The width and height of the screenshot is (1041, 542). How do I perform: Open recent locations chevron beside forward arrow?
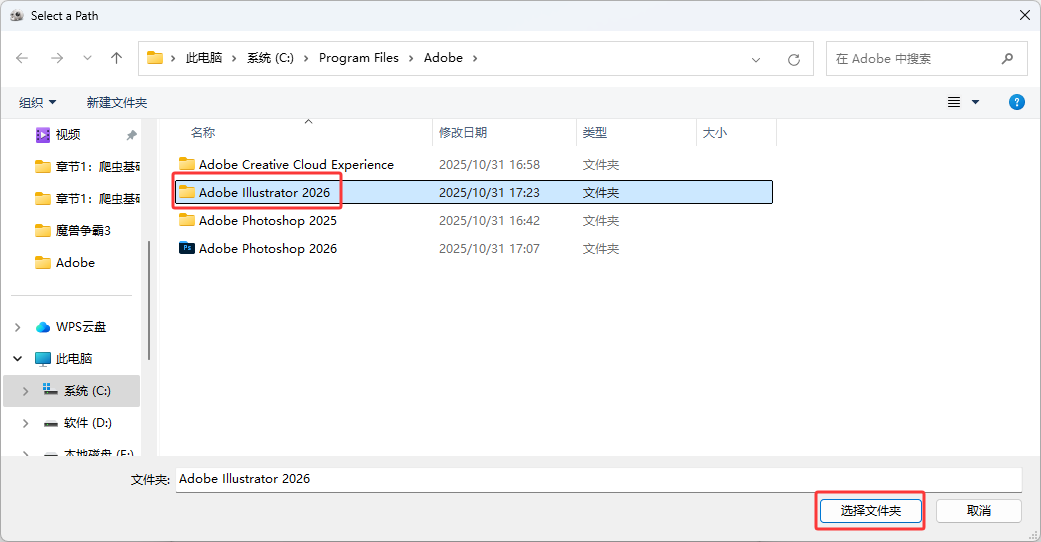[87, 58]
